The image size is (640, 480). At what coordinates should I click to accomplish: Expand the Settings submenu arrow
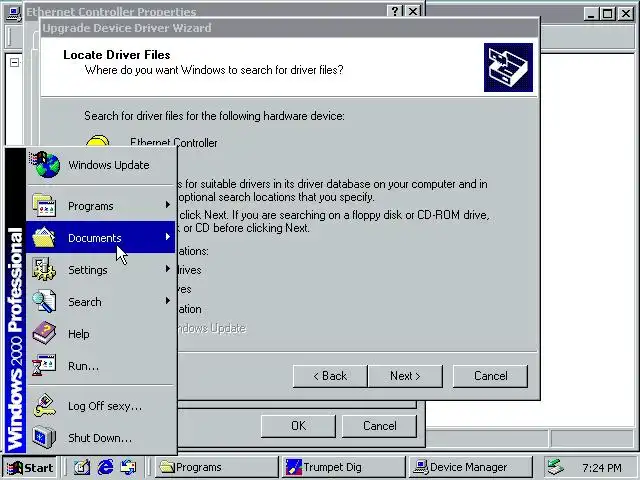(x=167, y=269)
